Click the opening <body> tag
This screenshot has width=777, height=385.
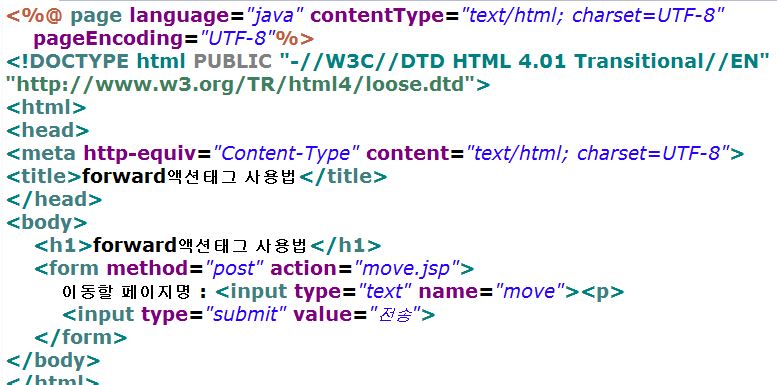coord(47,222)
